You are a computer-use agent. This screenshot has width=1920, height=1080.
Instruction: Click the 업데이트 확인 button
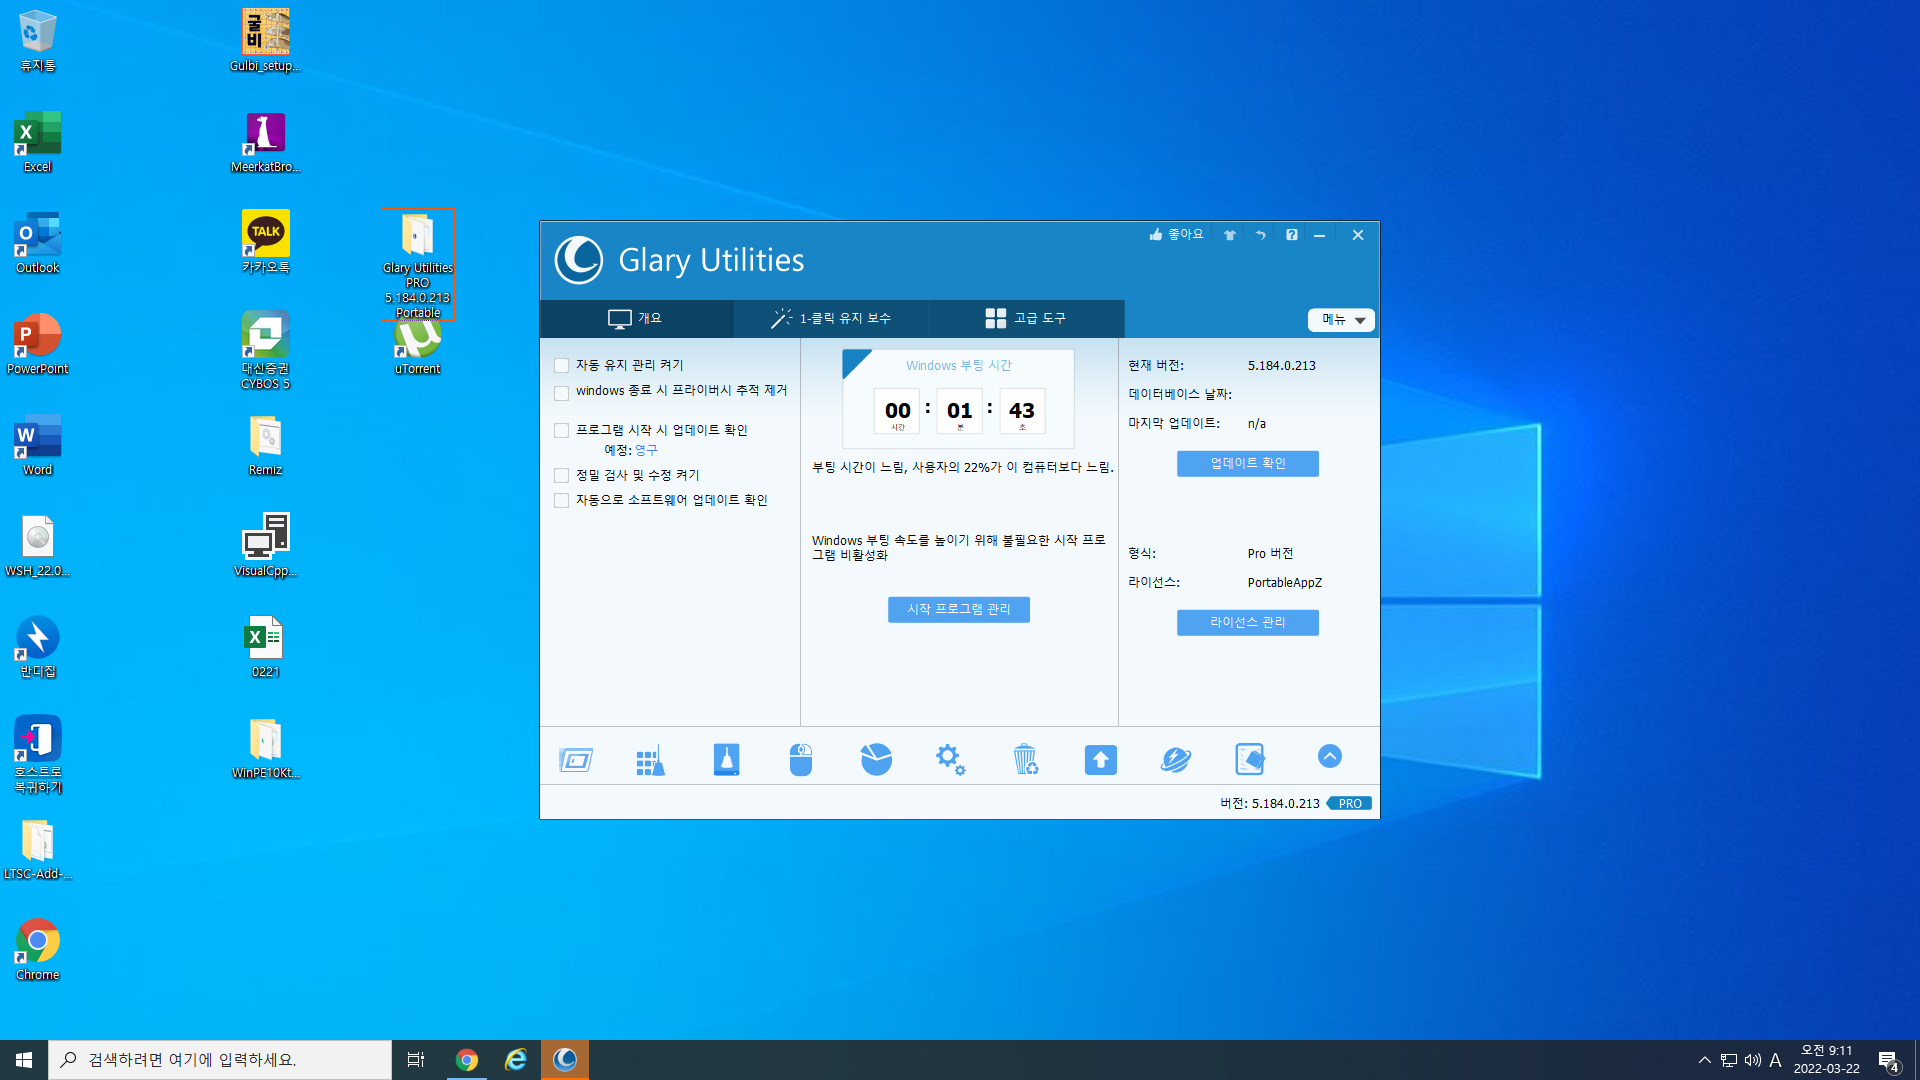coord(1248,464)
